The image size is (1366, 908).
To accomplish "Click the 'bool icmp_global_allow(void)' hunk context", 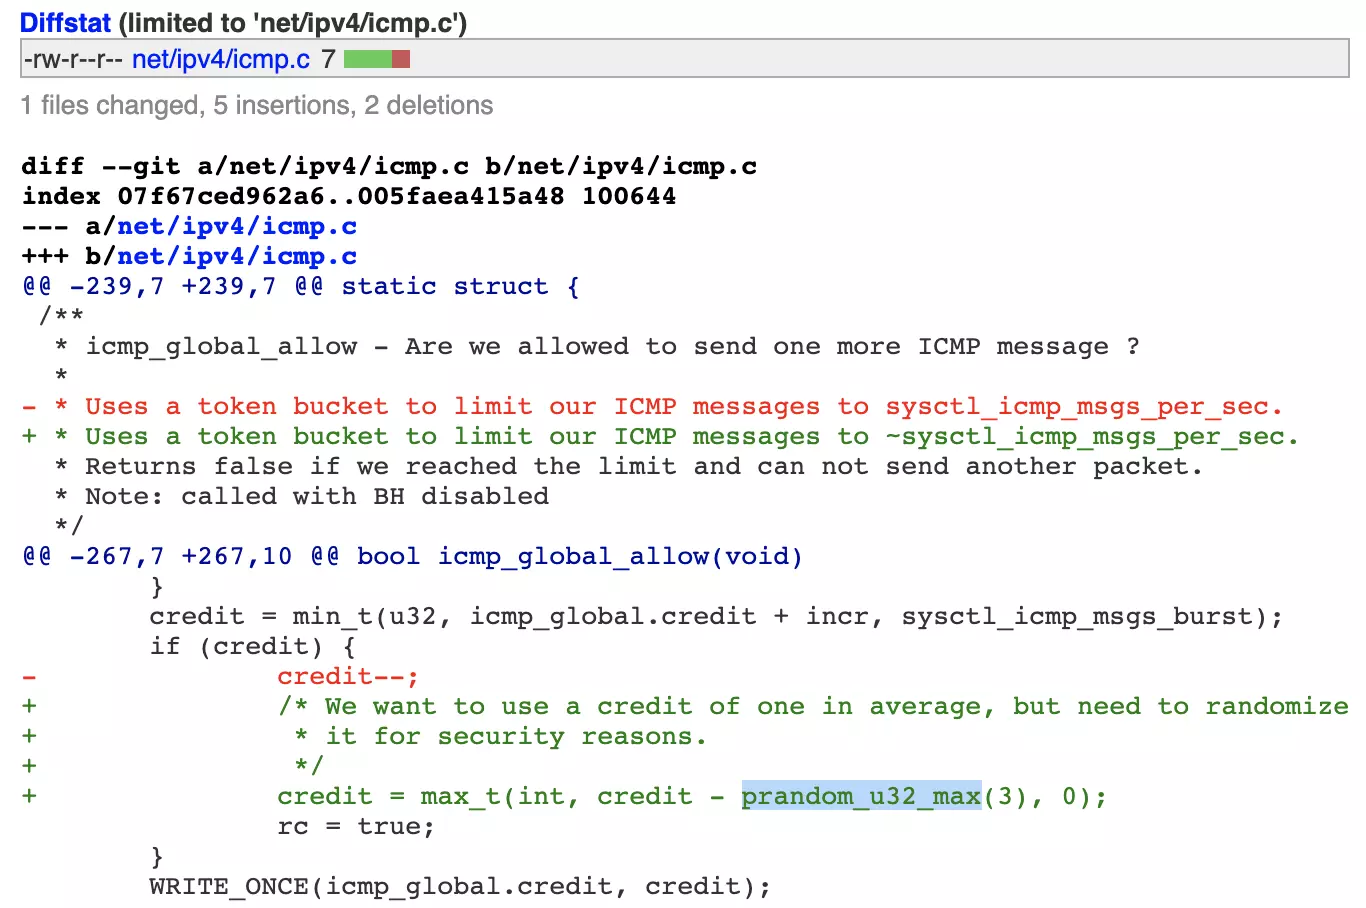I will click(x=580, y=556).
